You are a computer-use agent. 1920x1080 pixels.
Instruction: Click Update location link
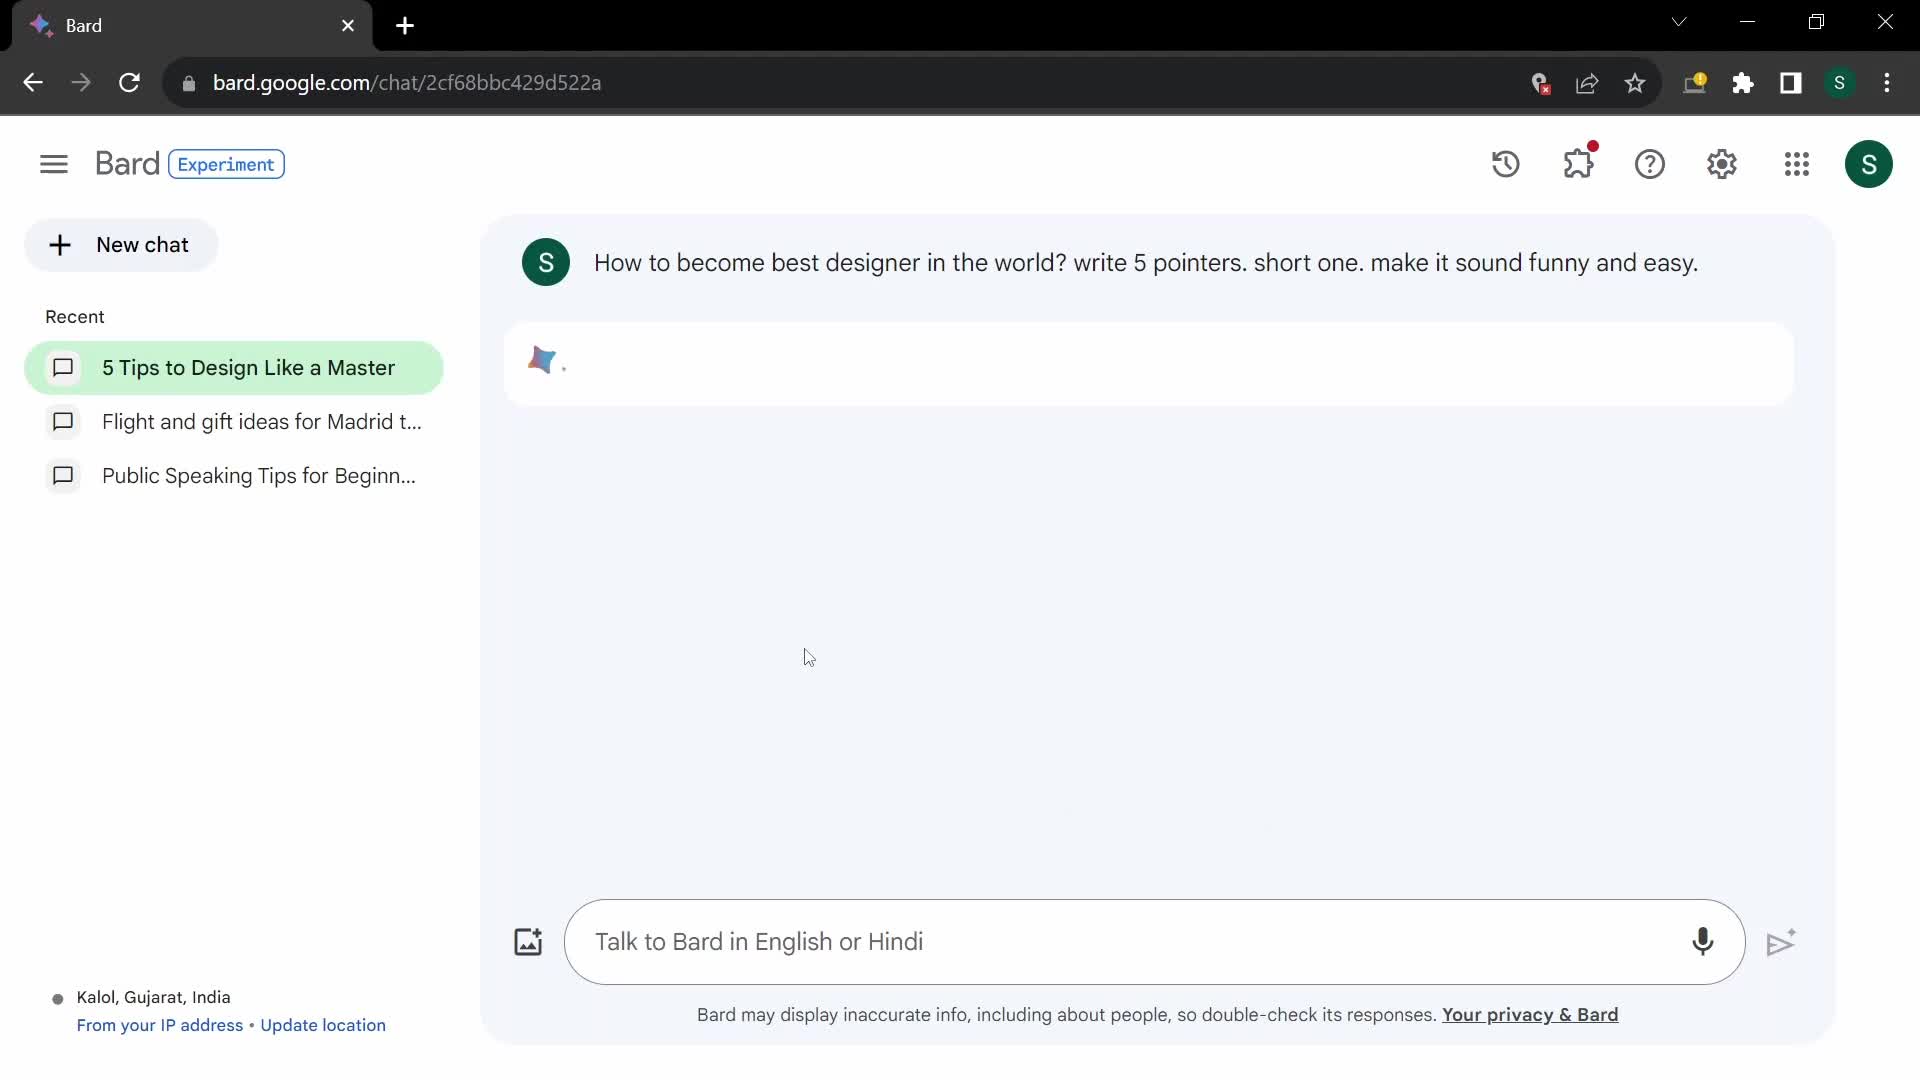coord(323,1025)
